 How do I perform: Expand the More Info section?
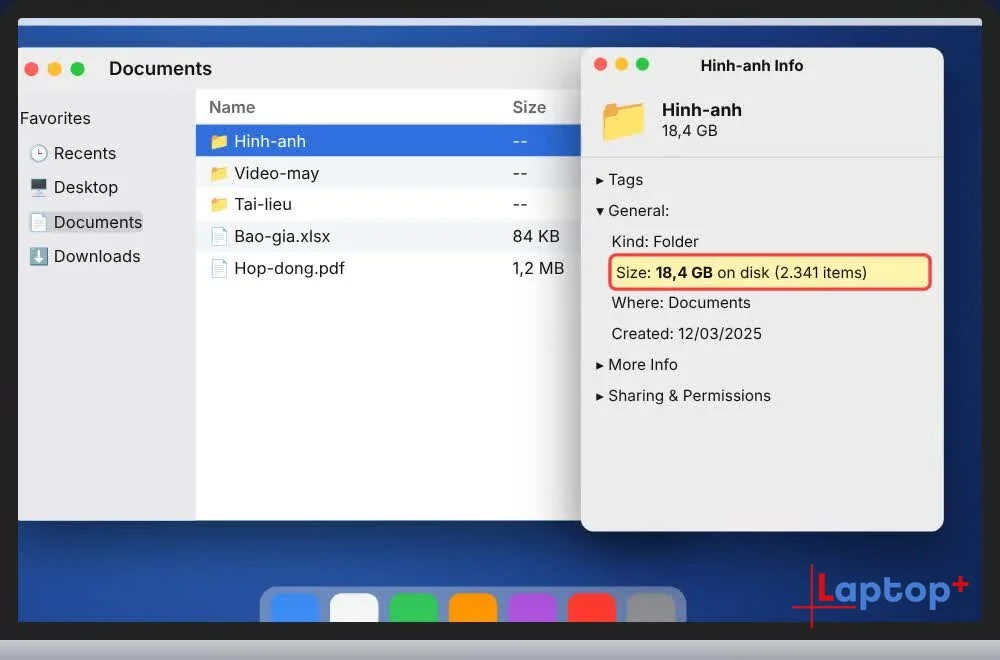599,365
